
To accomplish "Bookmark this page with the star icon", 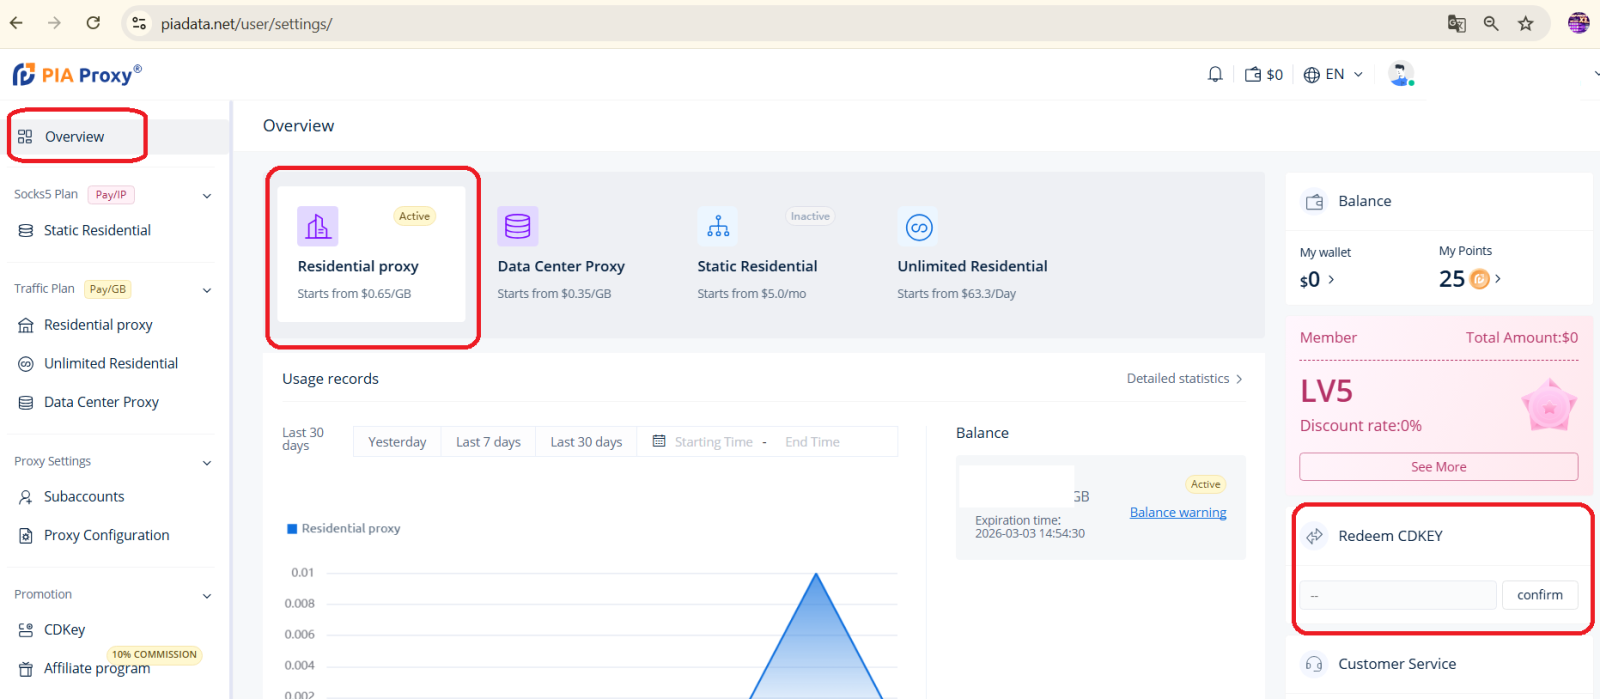I will [x=1525, y=23].
